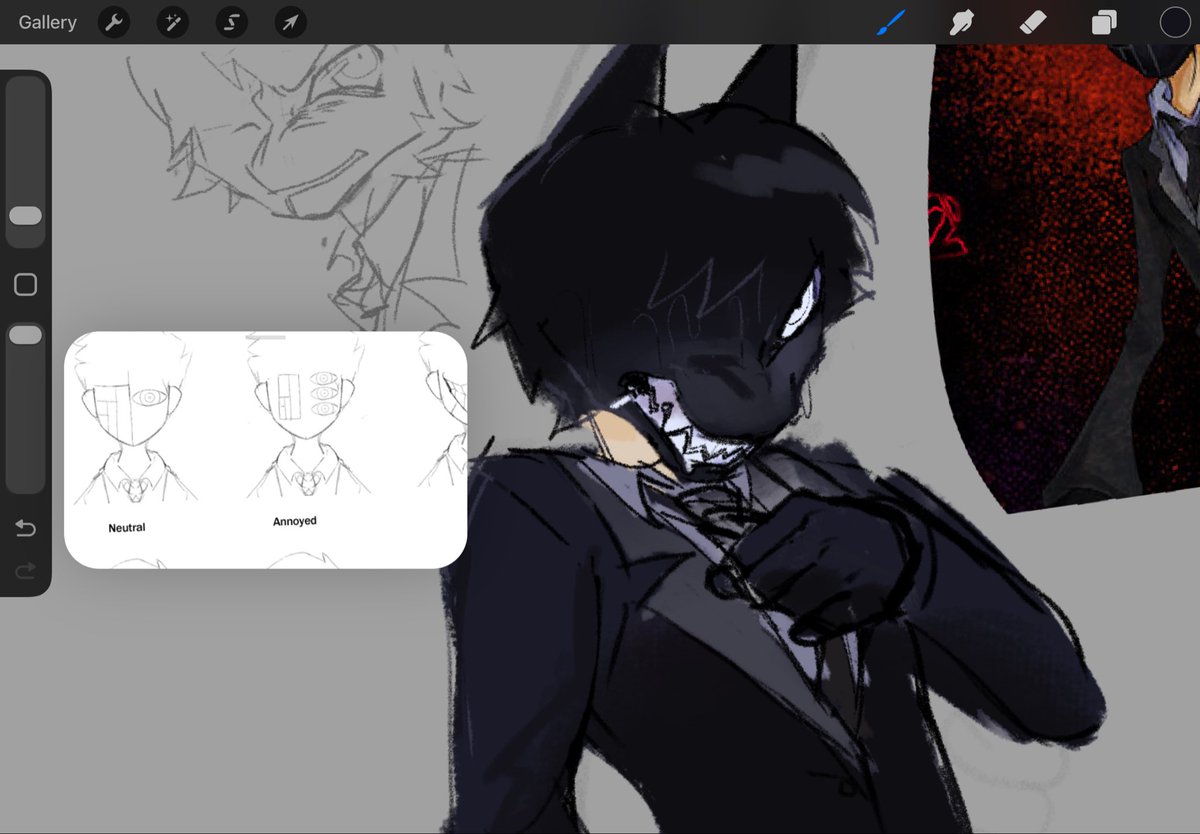The height and width of the screenshot is (834, 1200).
Task: Select the Eraser tool
Action: pyautogui.click(x=1032, y=22)
